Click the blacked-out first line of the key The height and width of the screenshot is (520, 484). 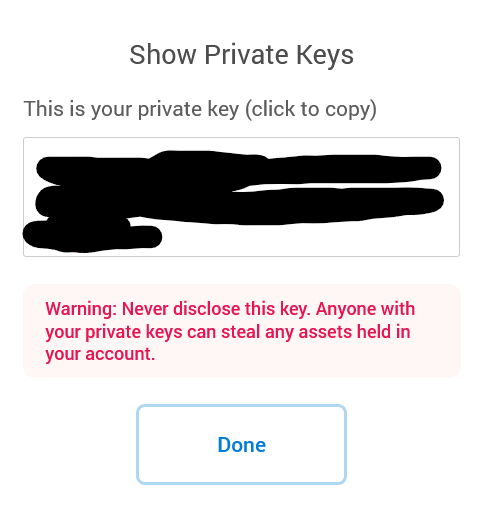[239, 168]
